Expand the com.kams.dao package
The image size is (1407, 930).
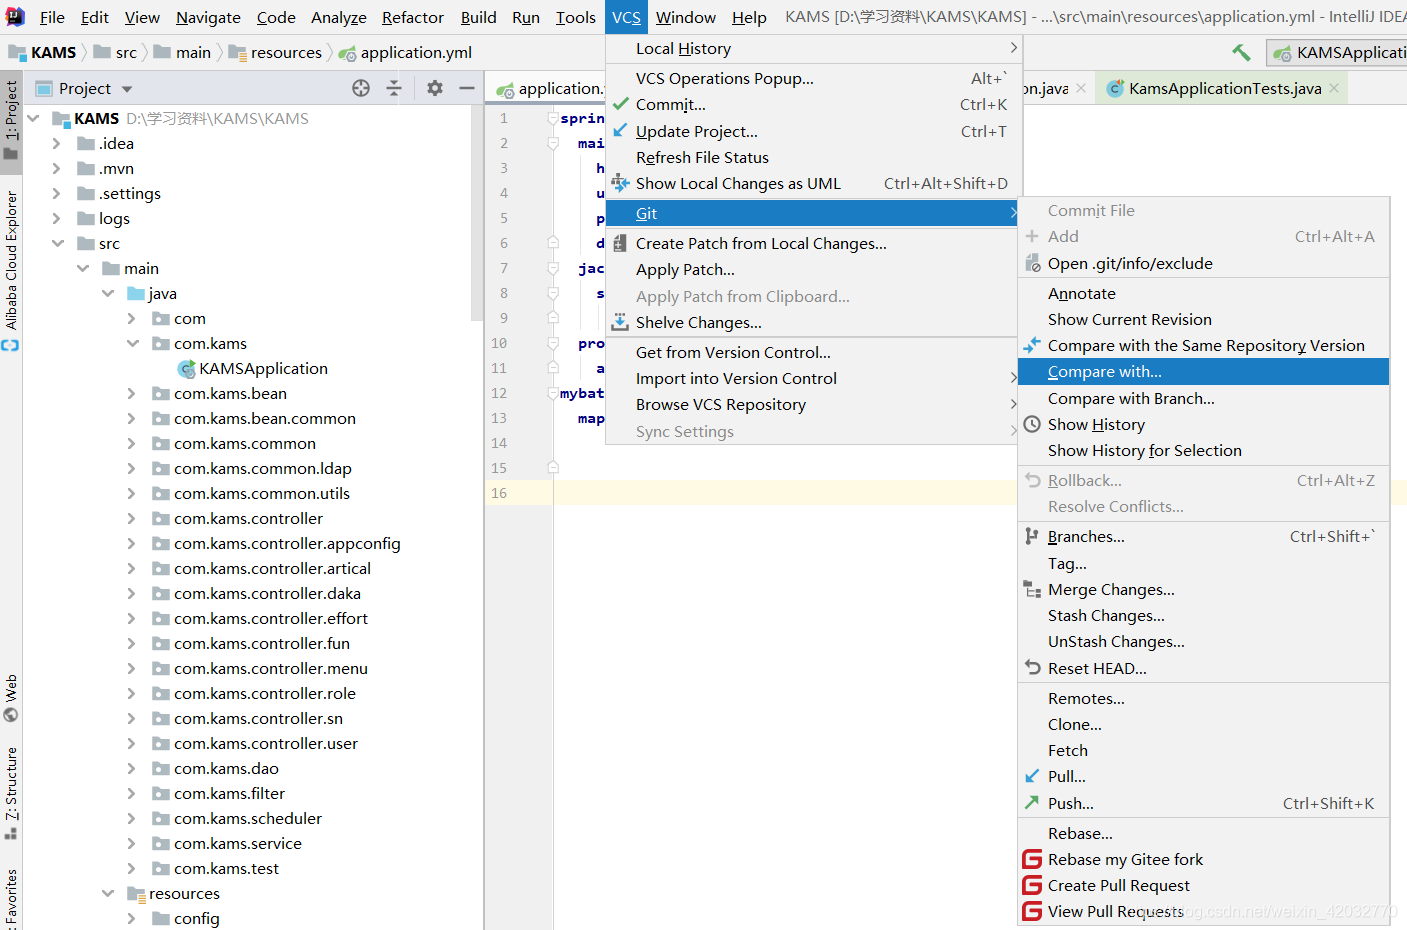(x=132, y=768)
